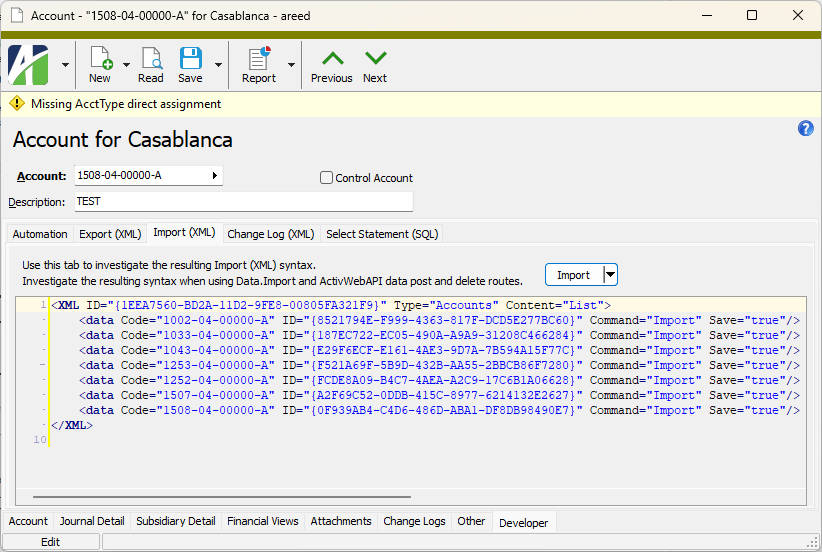Screen dimensions: 822x552
Task: Select the Developer bottom tab
Action: click(524, 523)
